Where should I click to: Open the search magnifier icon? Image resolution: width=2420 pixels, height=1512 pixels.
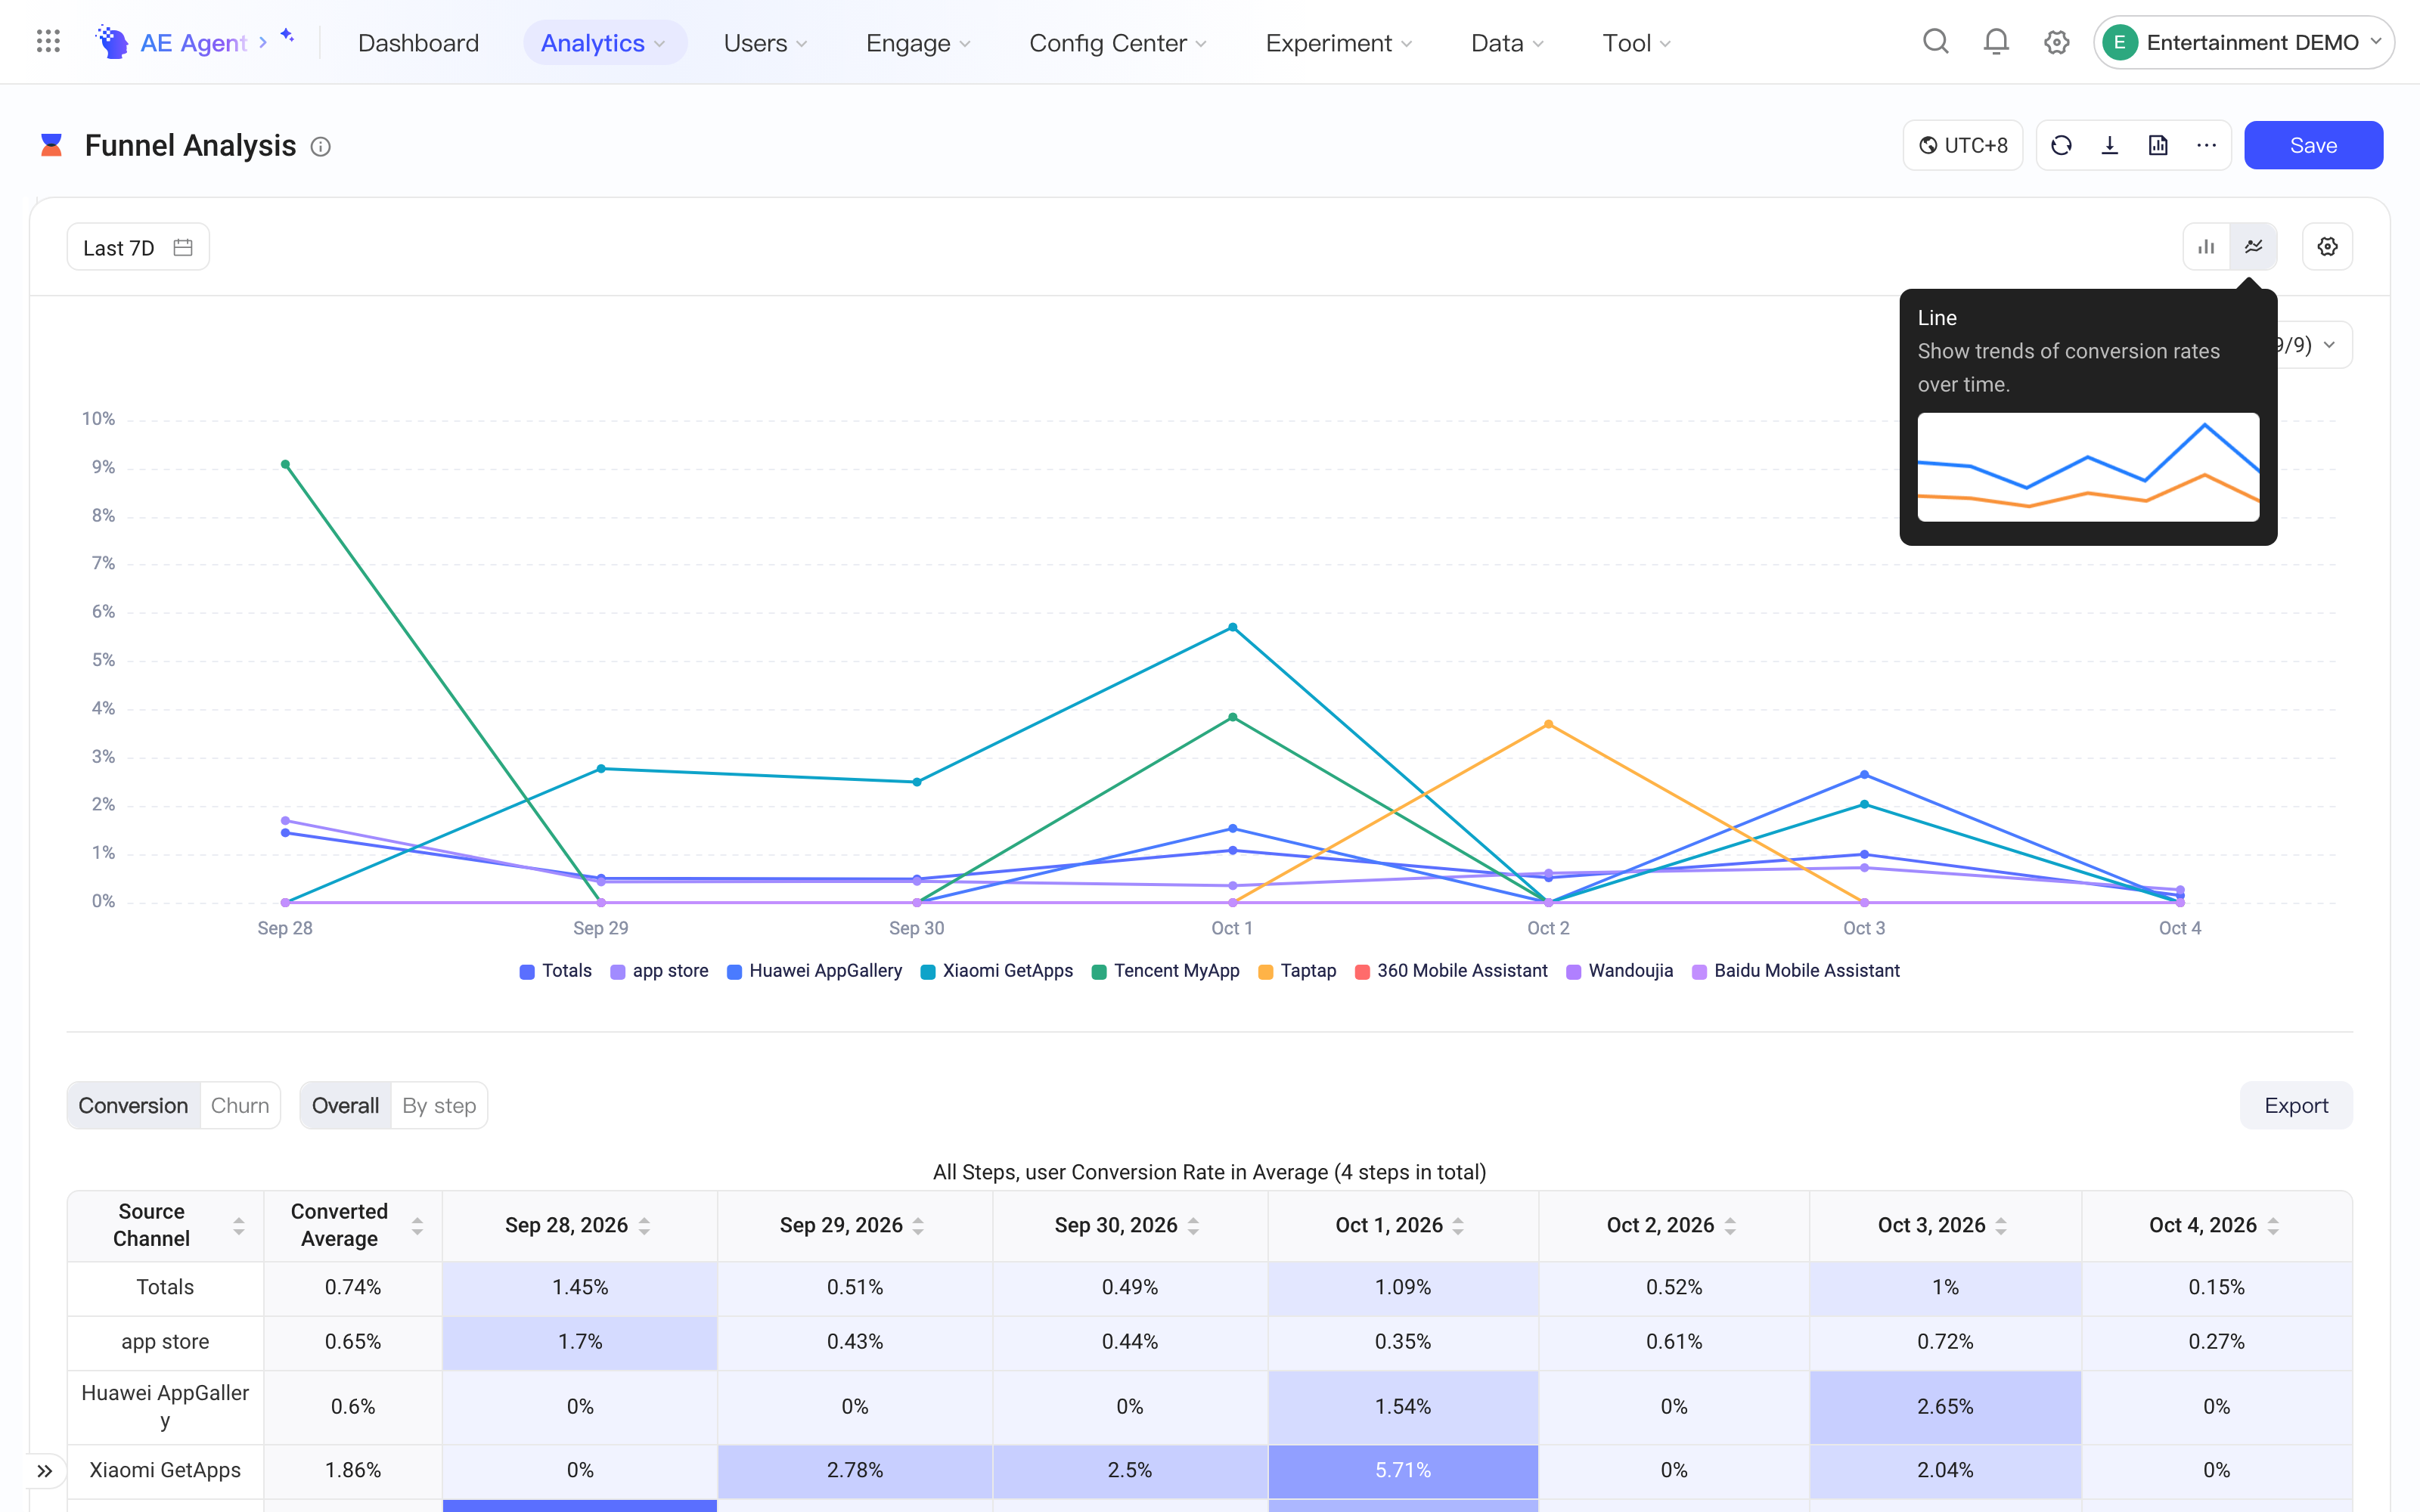tap(1936, 42)
